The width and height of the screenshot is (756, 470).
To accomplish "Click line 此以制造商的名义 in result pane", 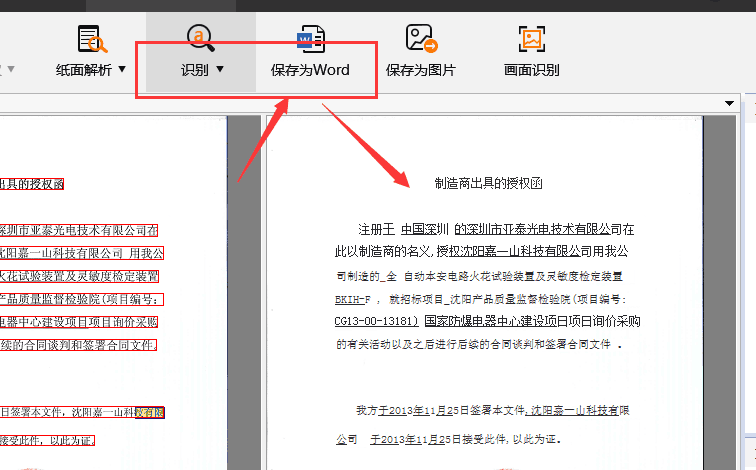I will [x=482, y=251].
